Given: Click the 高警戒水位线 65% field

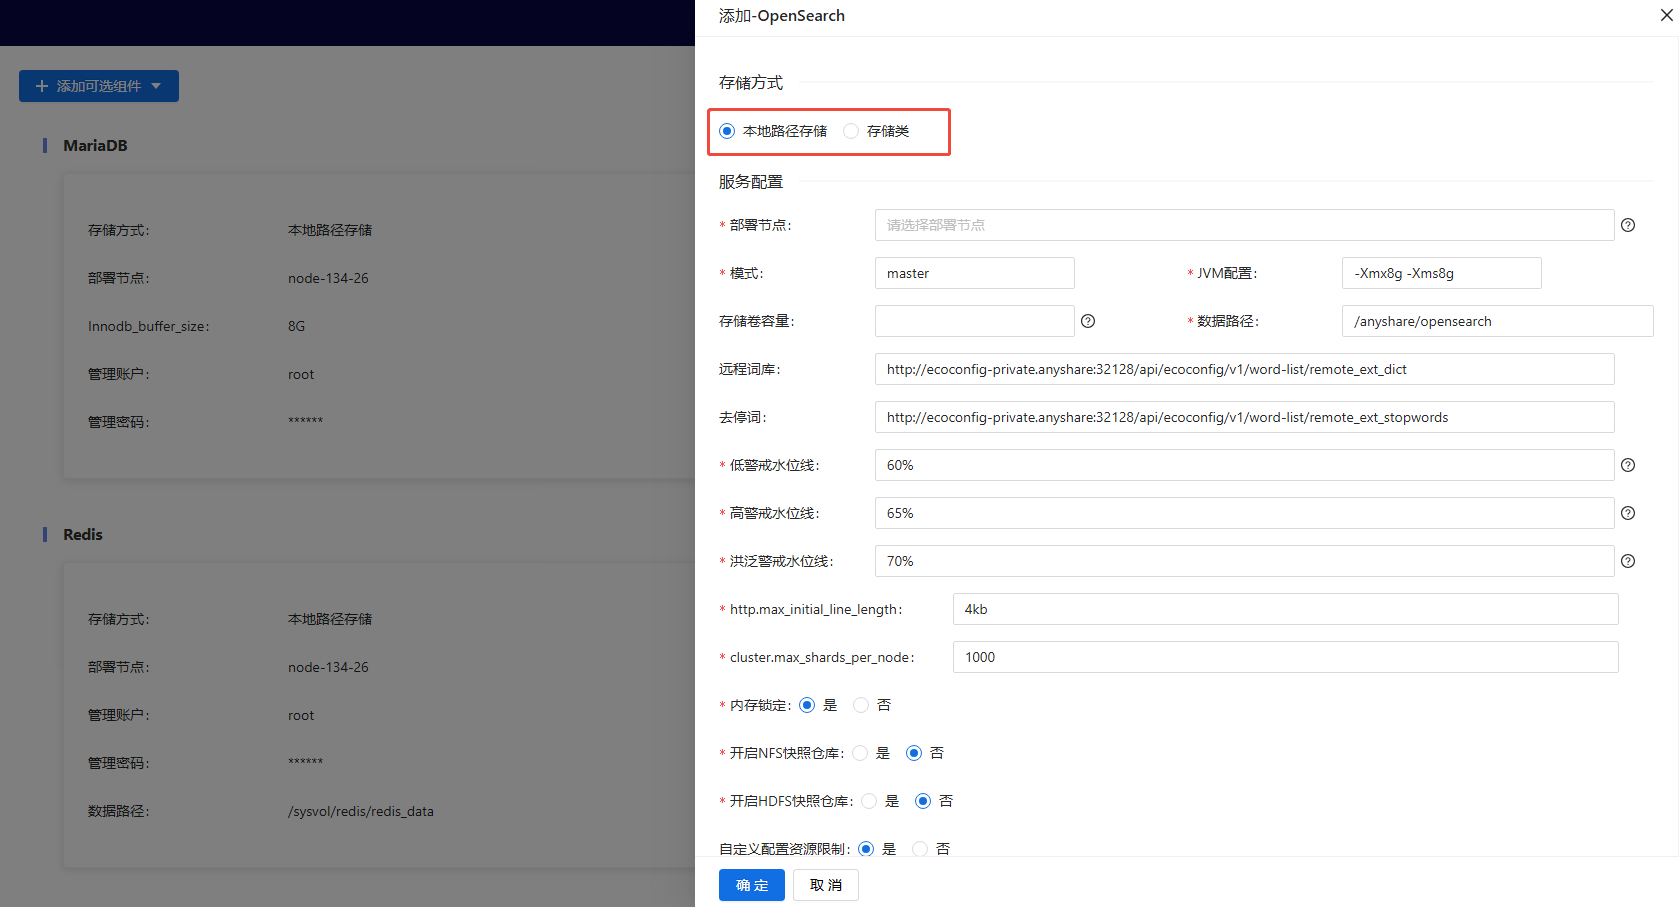Looking at the screenshot, I should tap(1244, 513).
